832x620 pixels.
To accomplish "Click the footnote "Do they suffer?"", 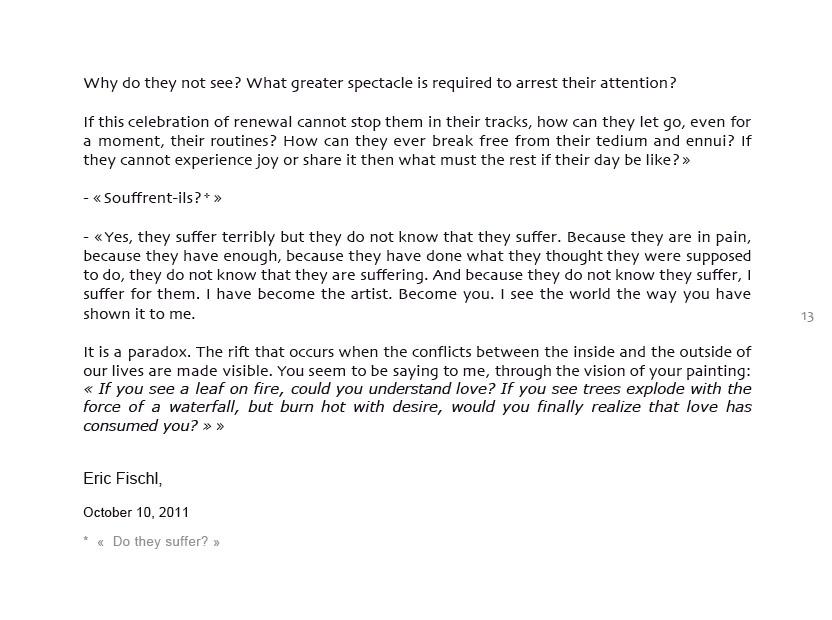I will coord(160,541).
